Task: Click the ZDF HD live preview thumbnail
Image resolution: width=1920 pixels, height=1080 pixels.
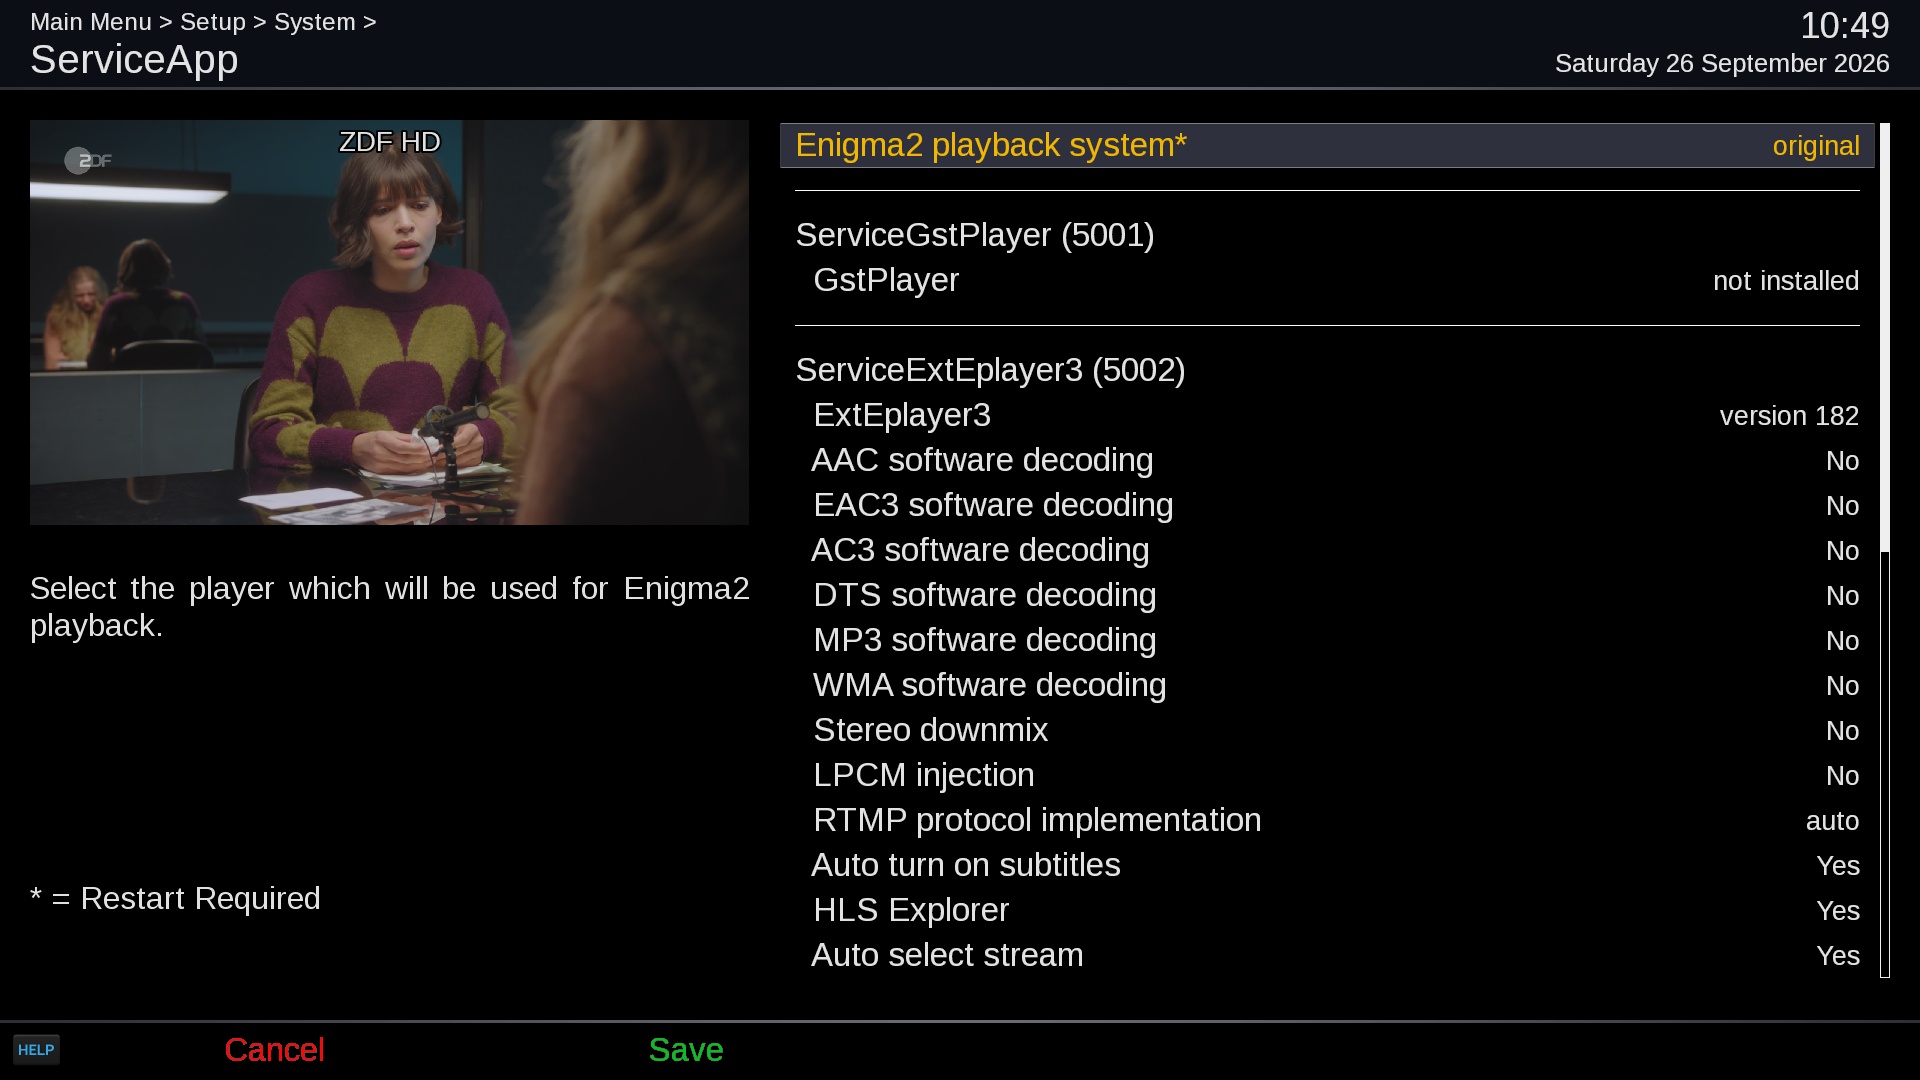Action: [x=389, y=322]
